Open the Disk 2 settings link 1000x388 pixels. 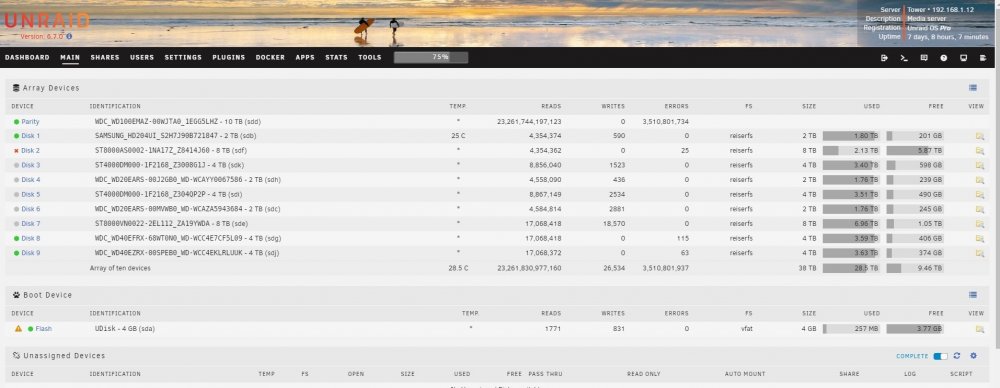tap(31, 151)
